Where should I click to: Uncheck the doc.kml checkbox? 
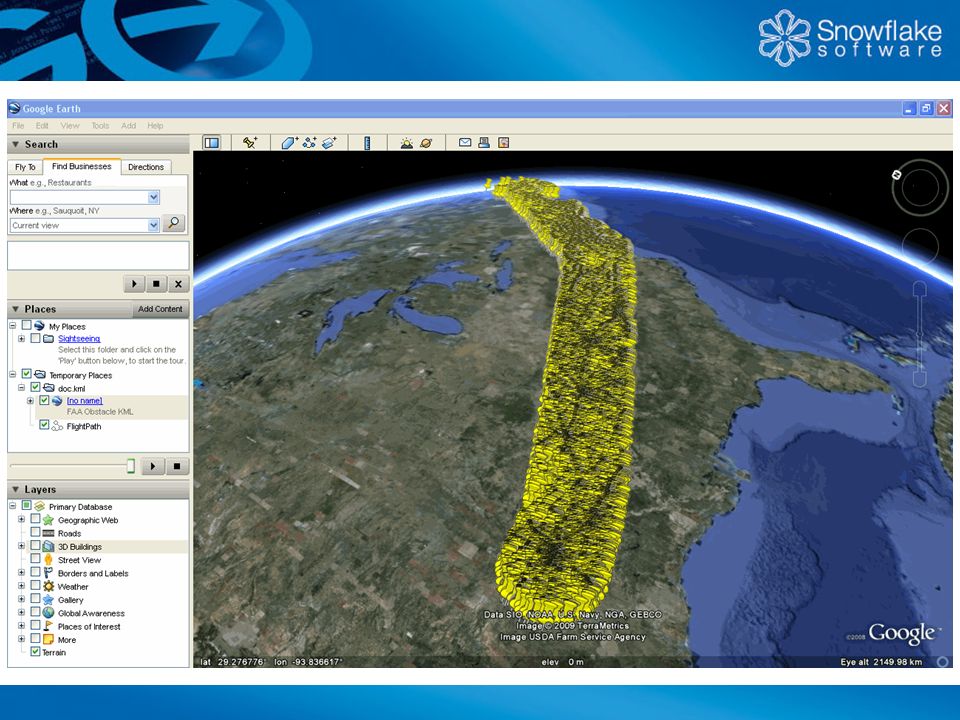tap(36, 387)
